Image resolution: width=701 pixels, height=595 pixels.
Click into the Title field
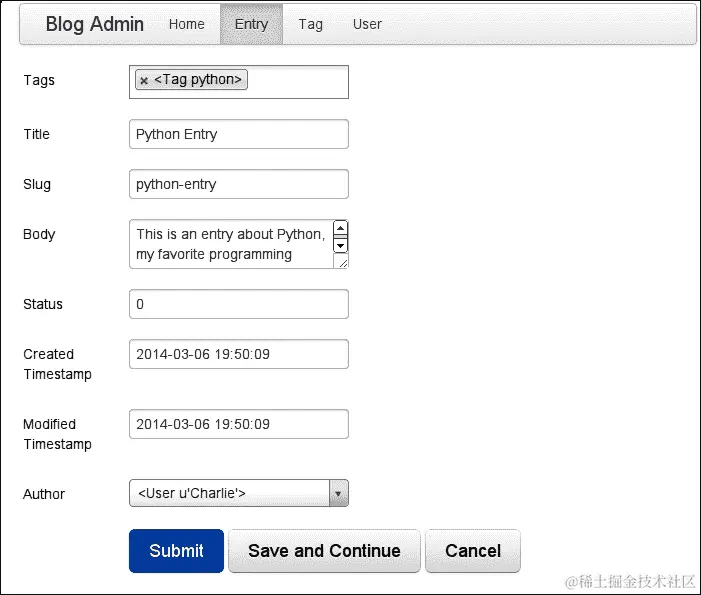click(x=239, y=134)
